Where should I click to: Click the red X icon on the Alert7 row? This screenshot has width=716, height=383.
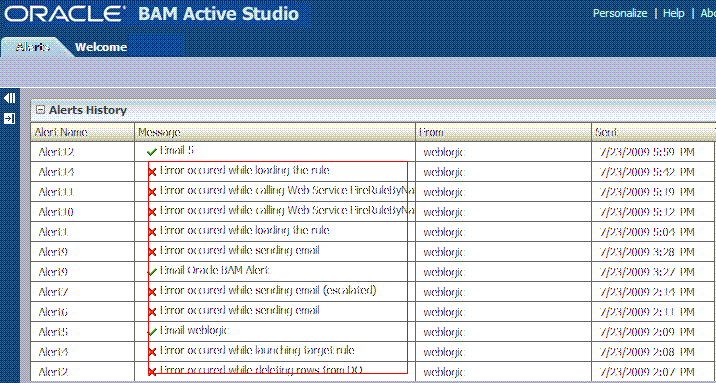[x=153, y=291]
